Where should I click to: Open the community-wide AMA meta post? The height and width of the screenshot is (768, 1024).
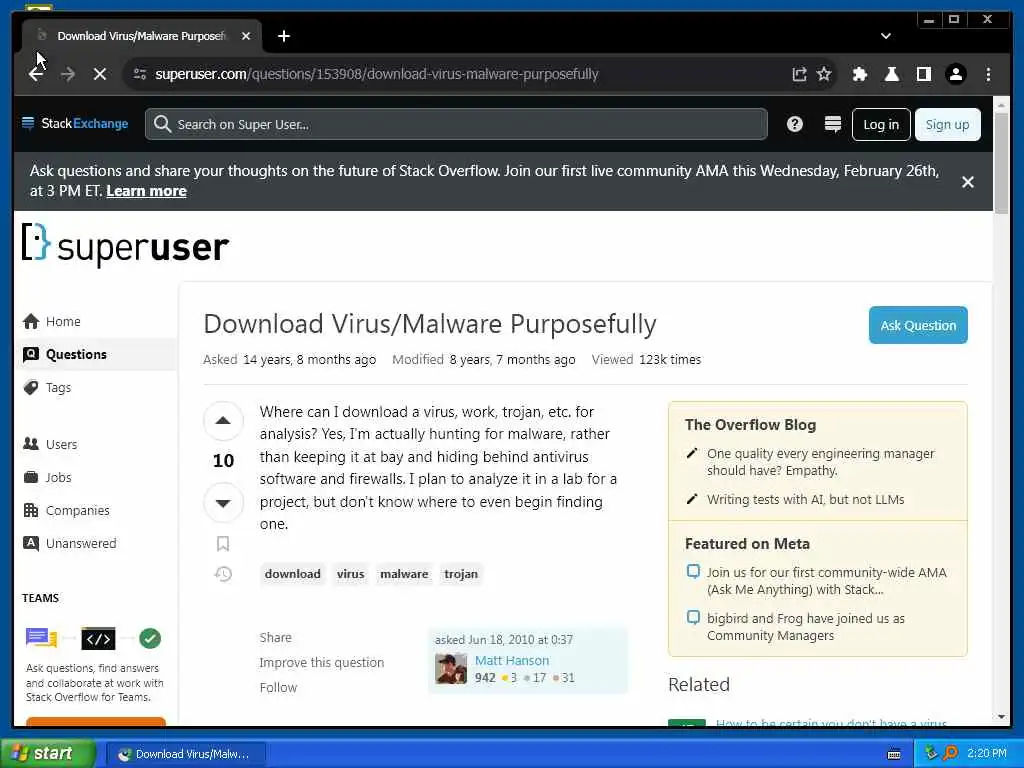pyautogui.click(x=826, y=581)
